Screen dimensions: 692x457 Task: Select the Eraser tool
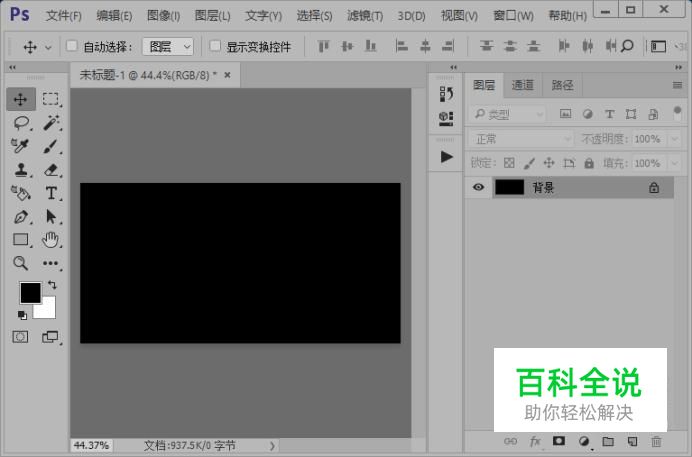[x=51, y=169]
